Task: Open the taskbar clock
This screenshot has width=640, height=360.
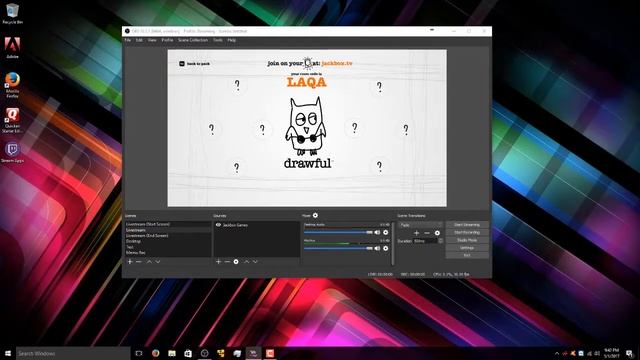Action: coord(611,353)
